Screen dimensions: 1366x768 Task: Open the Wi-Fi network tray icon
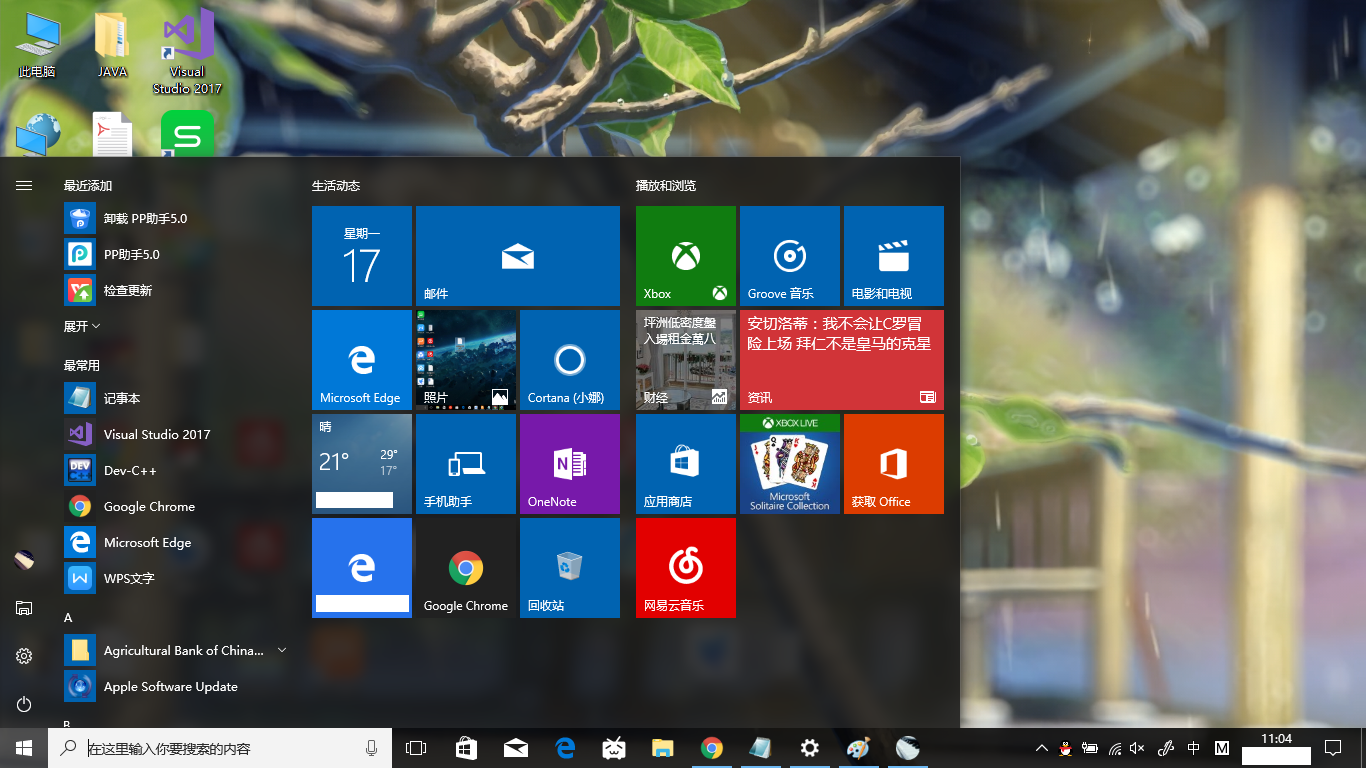coord(1116,748)
